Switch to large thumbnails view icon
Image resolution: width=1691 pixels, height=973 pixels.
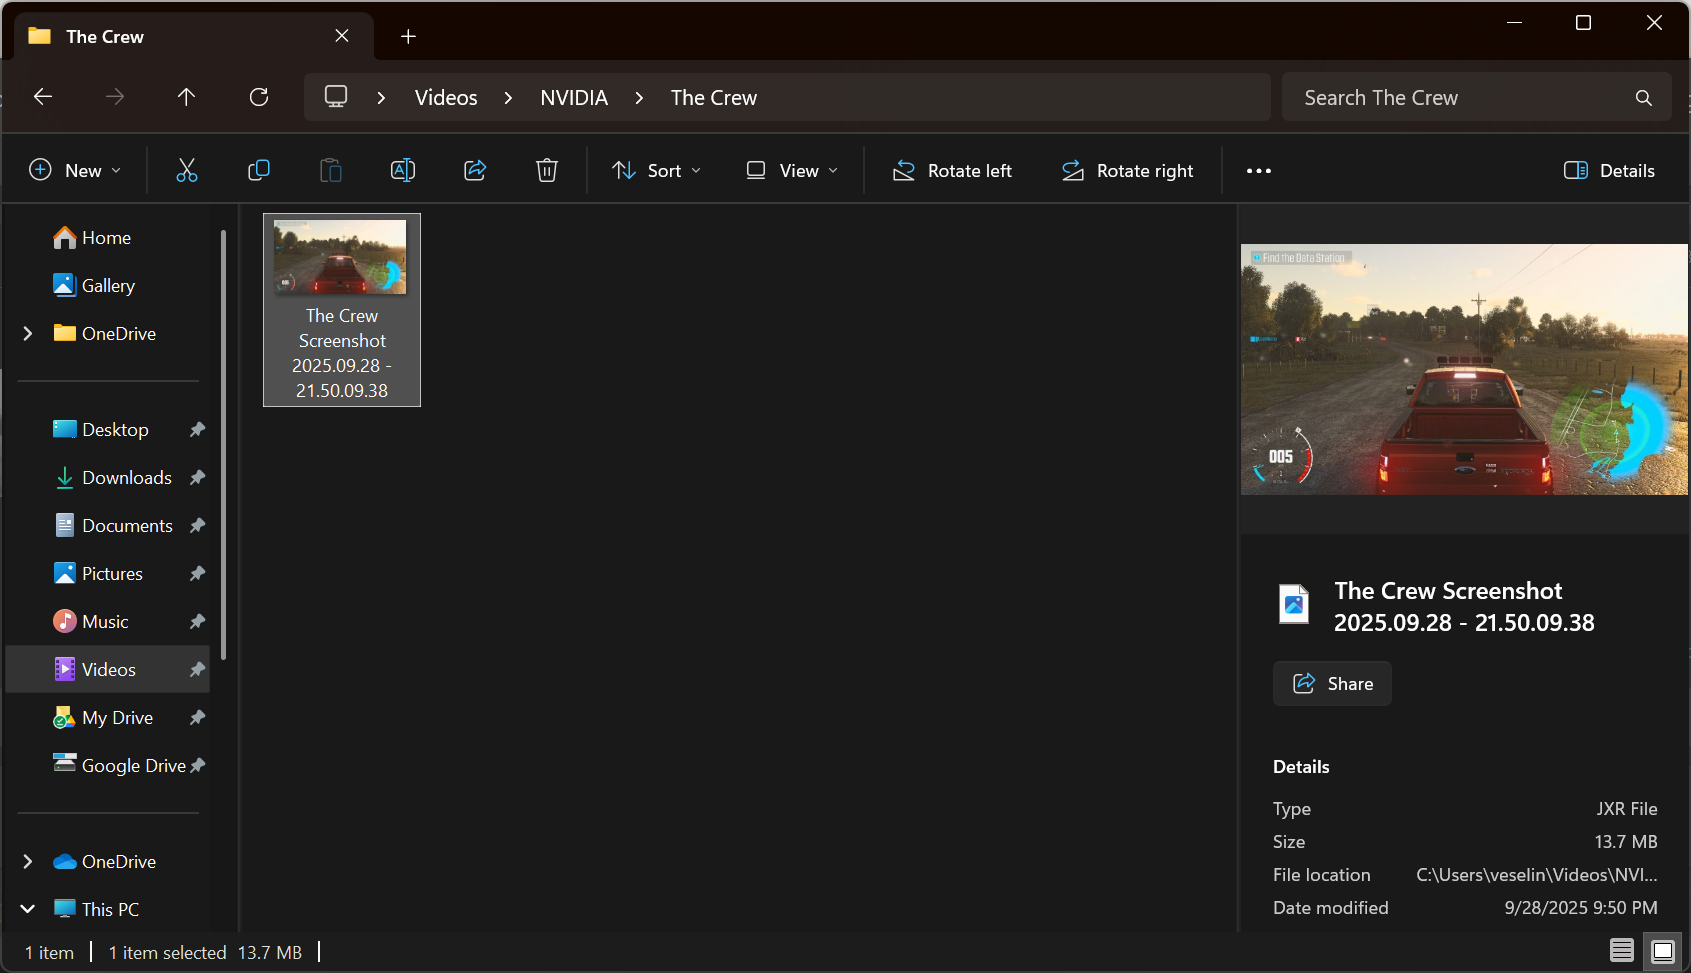click(1663, 950)
